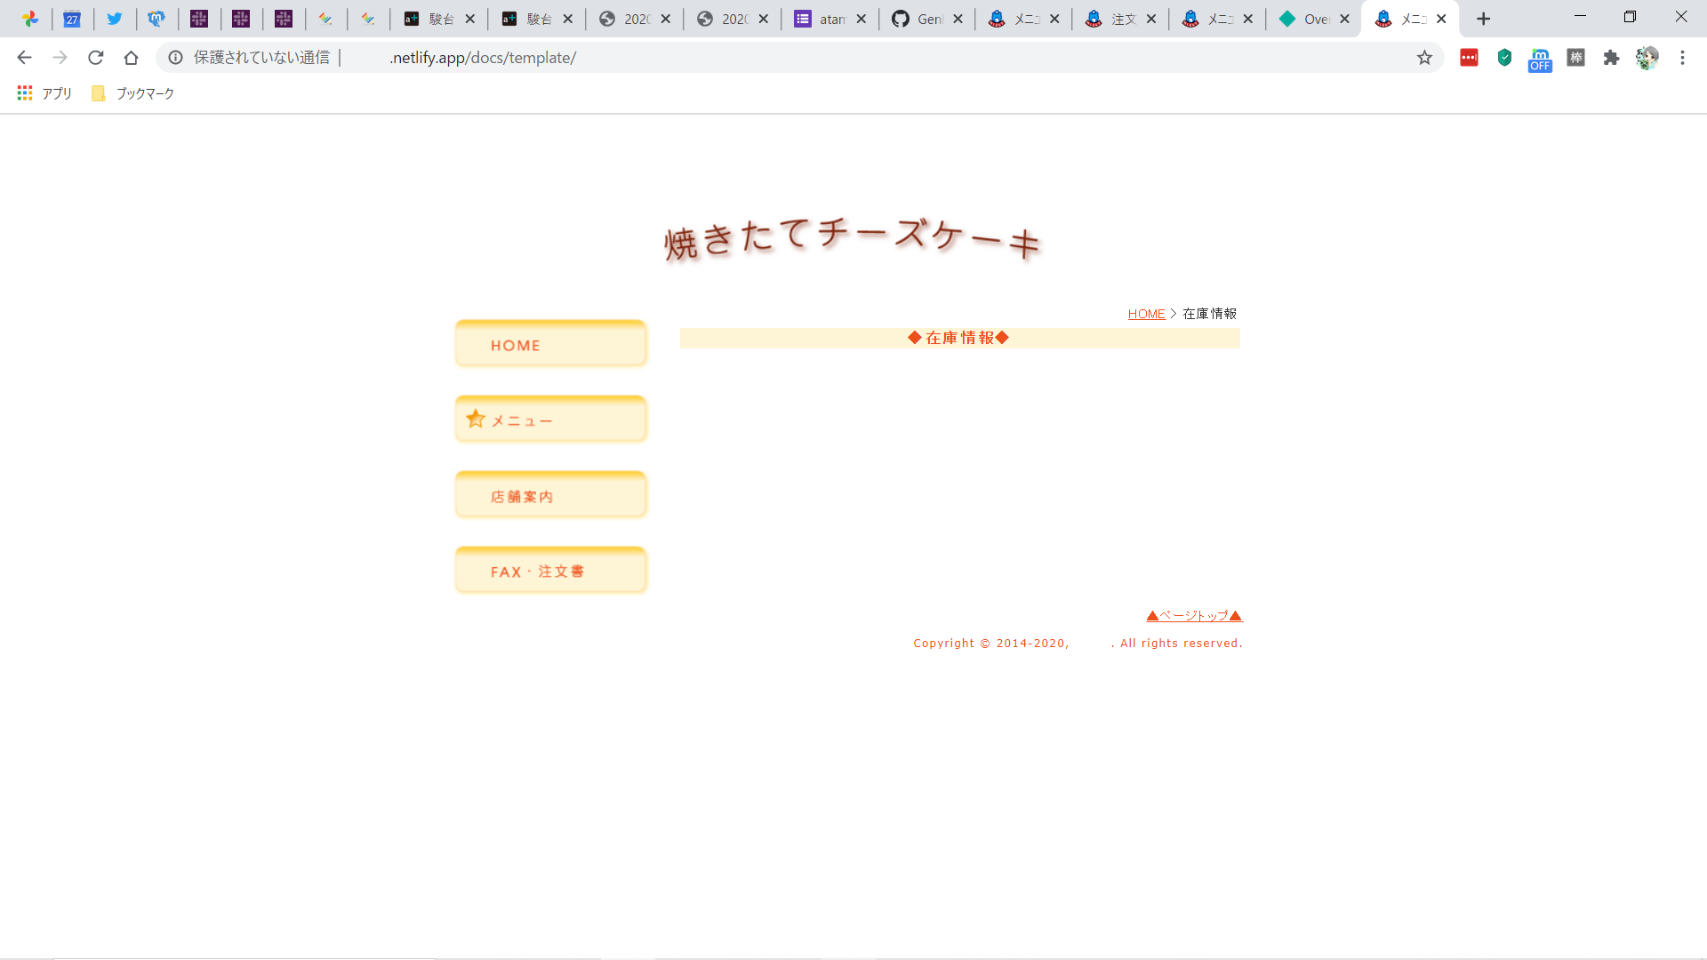Viewport: 1707px width, 960px height.
Task: Click the site info icon in address bar
Action: pyautogui.click(x=176, y=58)
